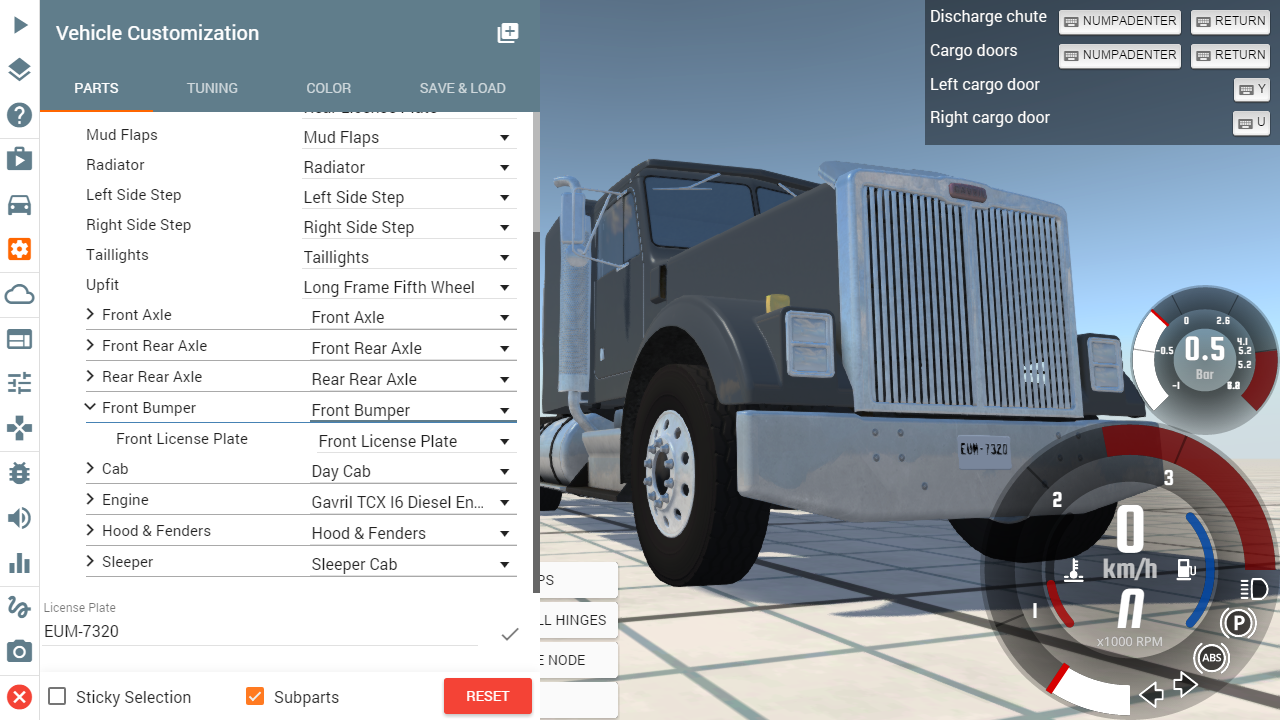Click the red RESET button
Viewport: 1280px width, 720px height.
click(x=488, y=696)
